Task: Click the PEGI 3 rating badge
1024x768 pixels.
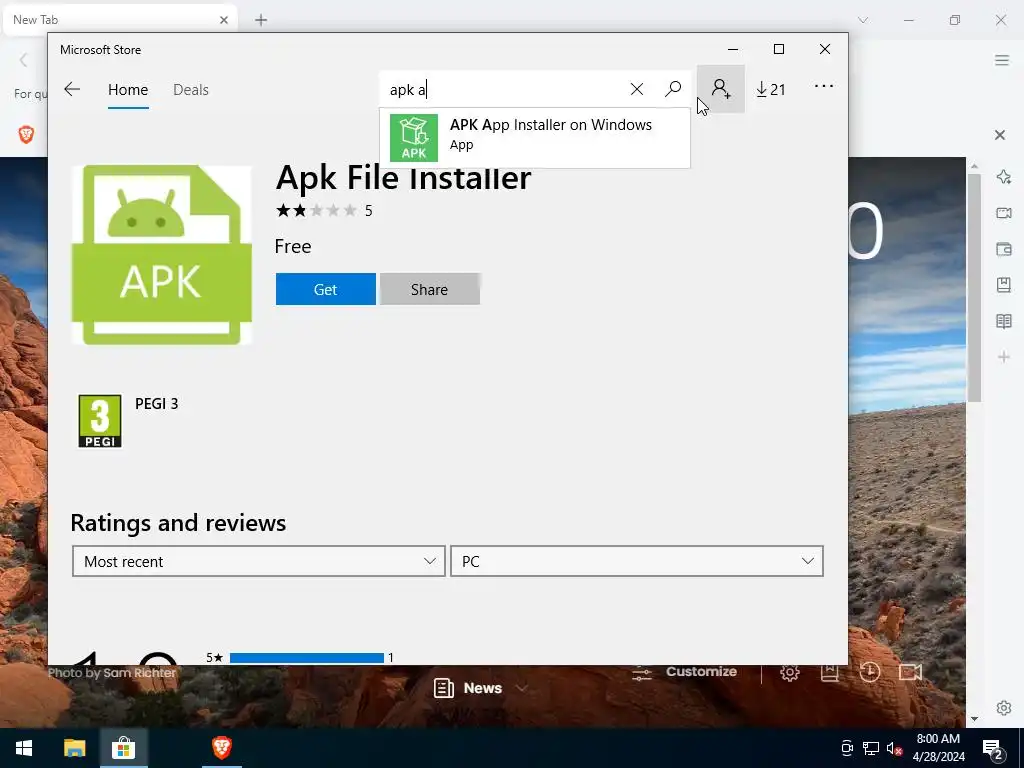Action: point(100,421)
